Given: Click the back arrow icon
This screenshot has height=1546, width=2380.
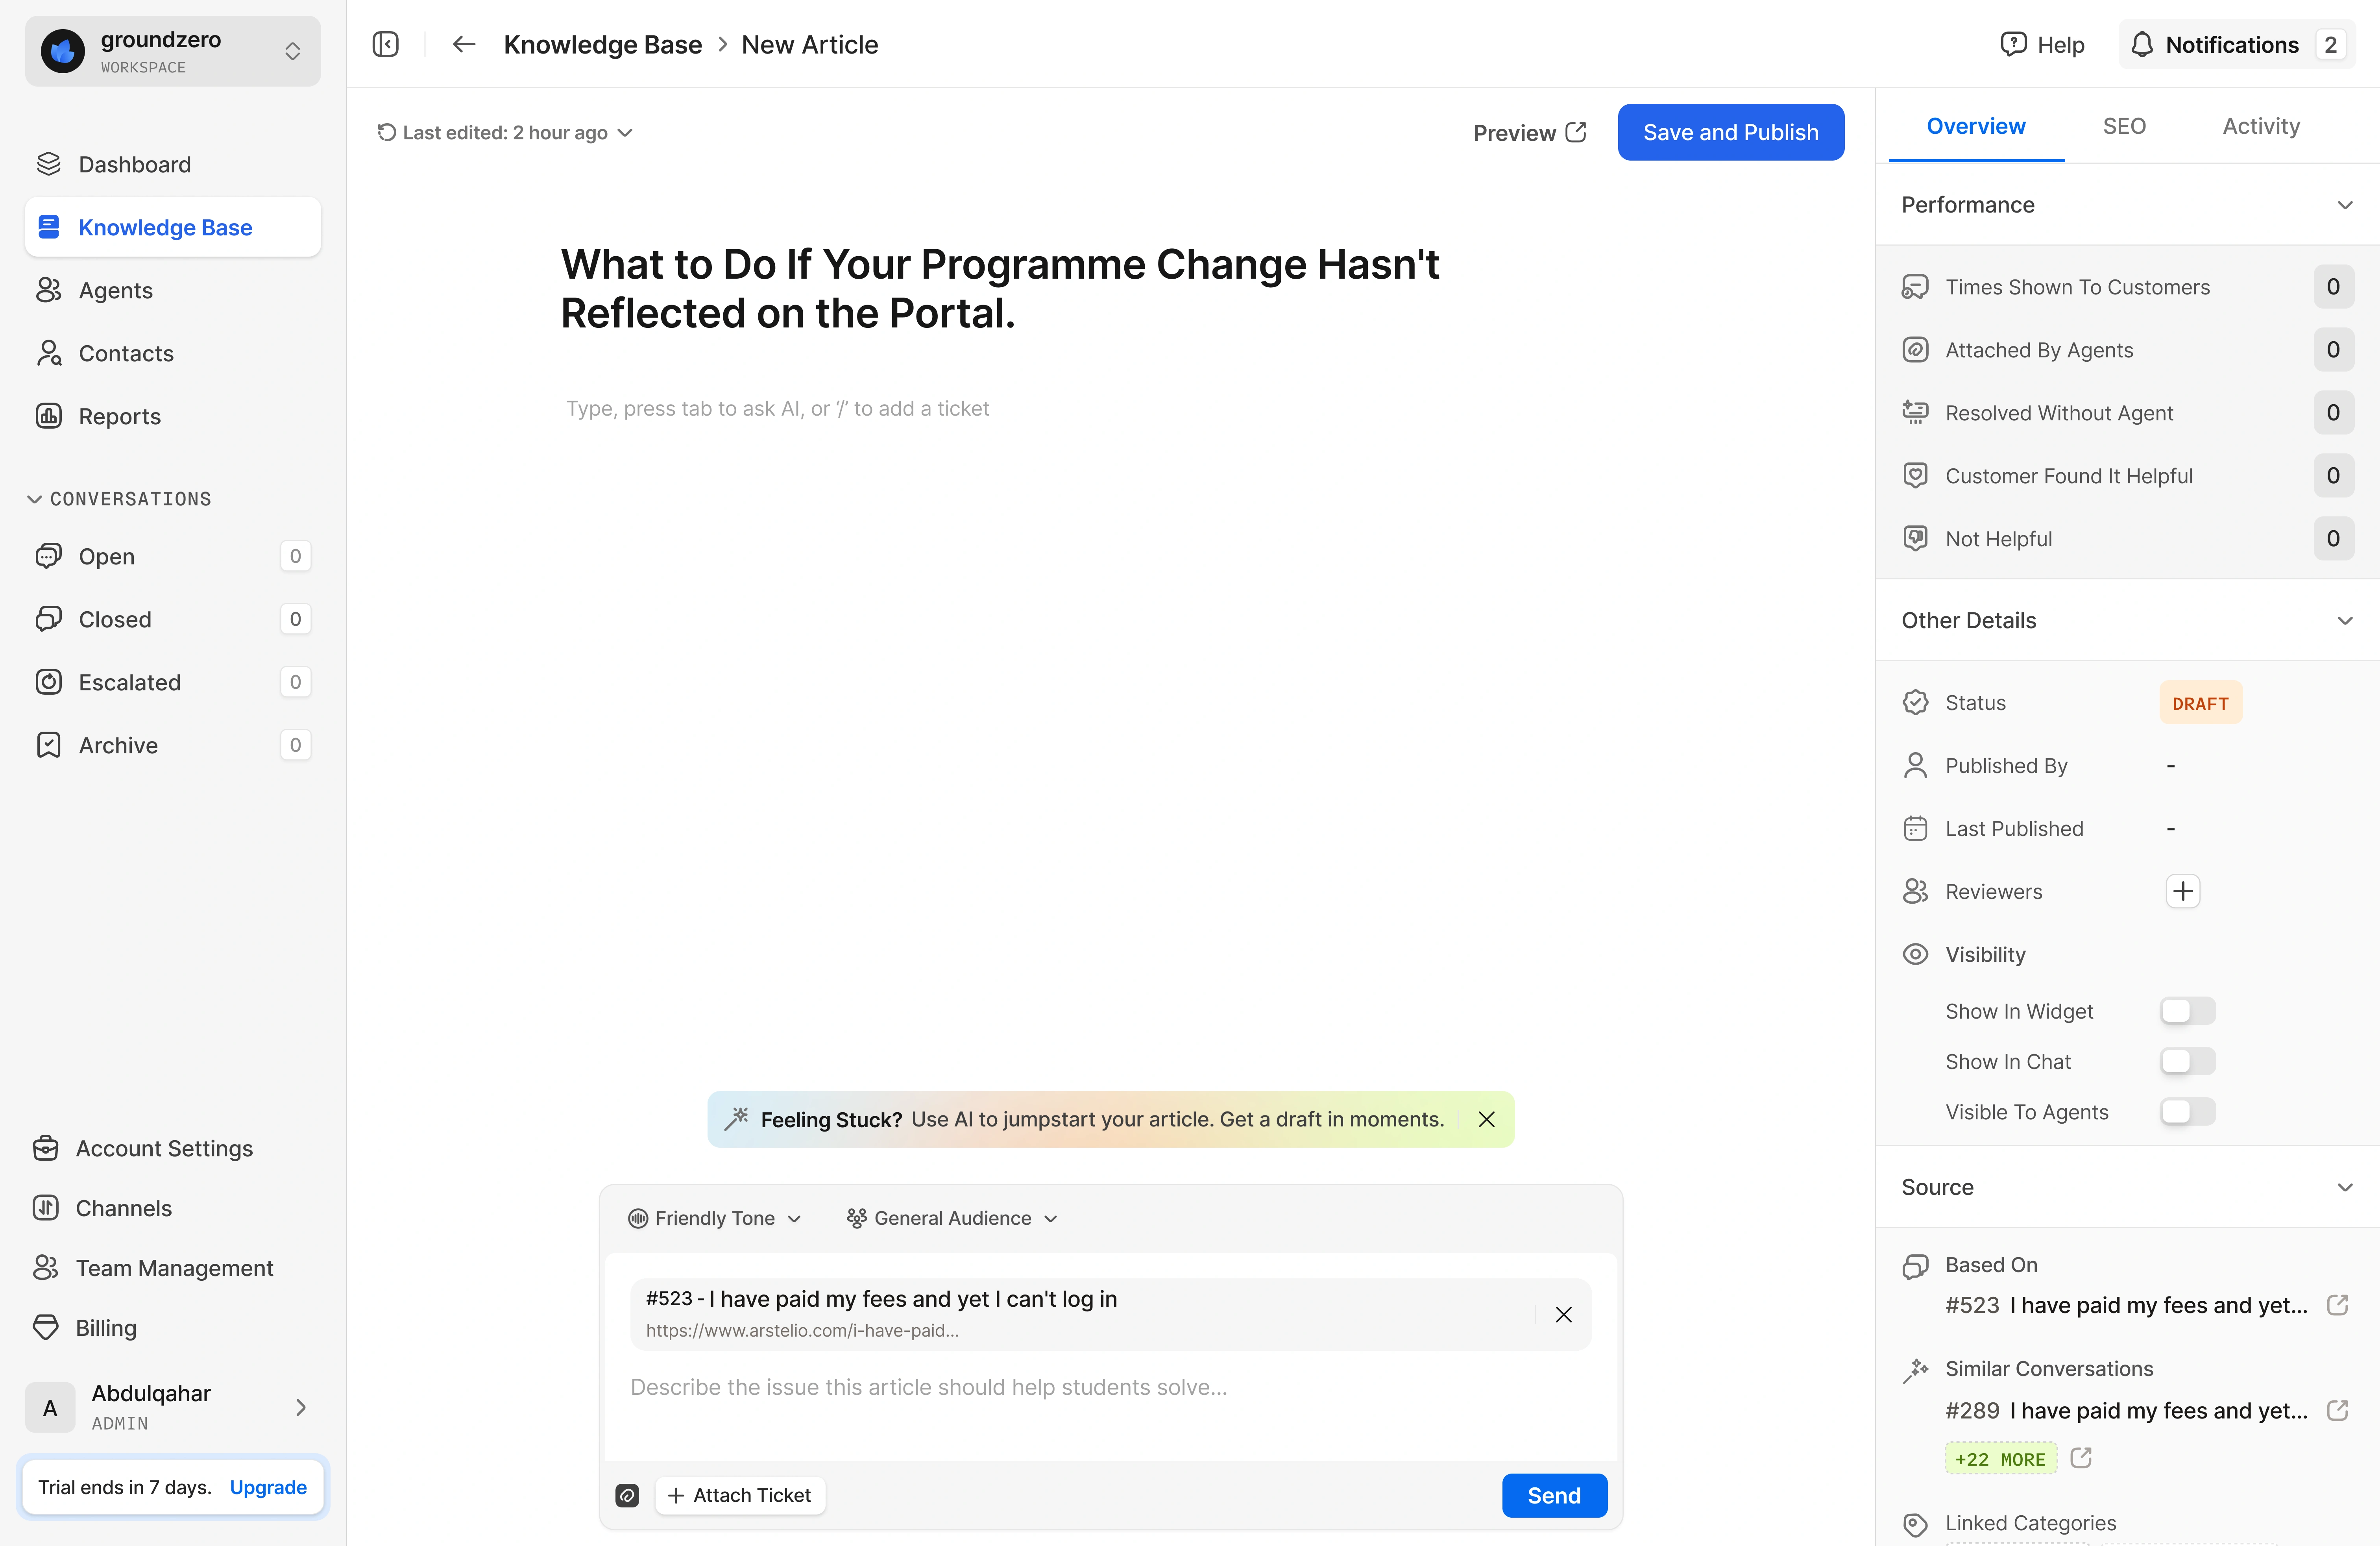Looking at the screenshot, I should pos(463,45).
